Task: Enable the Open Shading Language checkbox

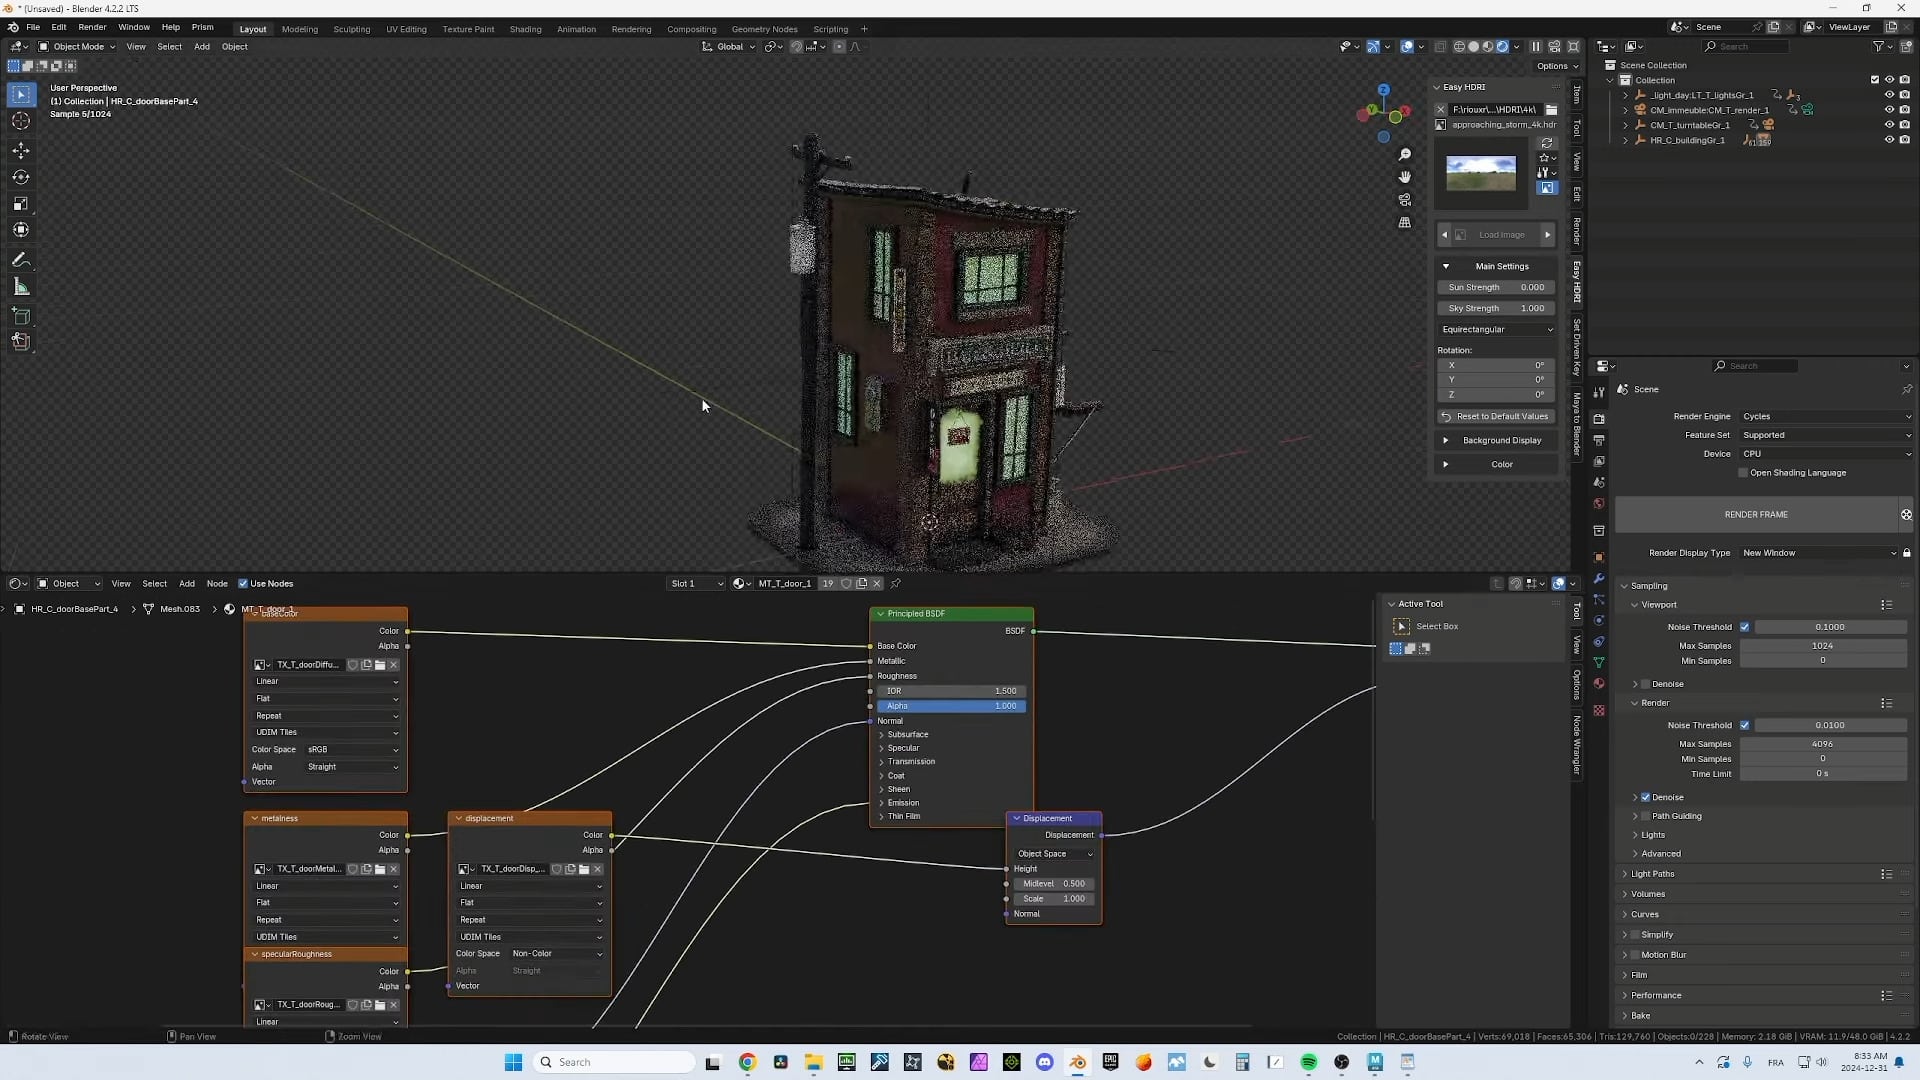Action: [1744, 472]
